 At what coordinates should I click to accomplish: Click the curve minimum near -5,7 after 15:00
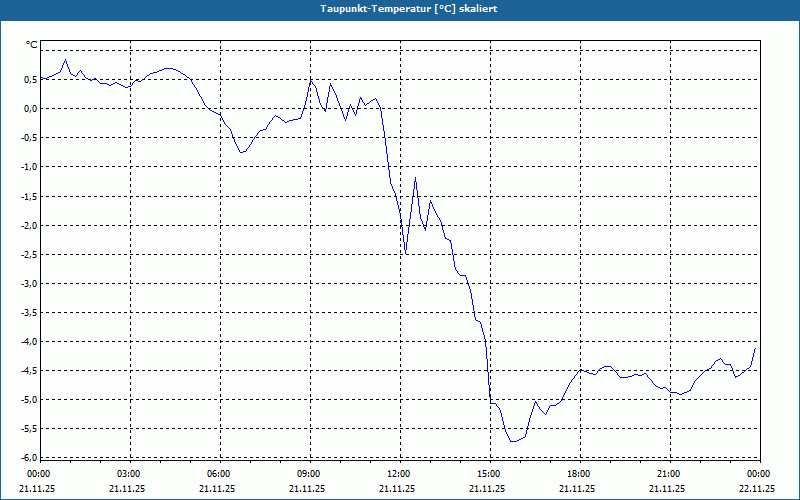point(513,441)
